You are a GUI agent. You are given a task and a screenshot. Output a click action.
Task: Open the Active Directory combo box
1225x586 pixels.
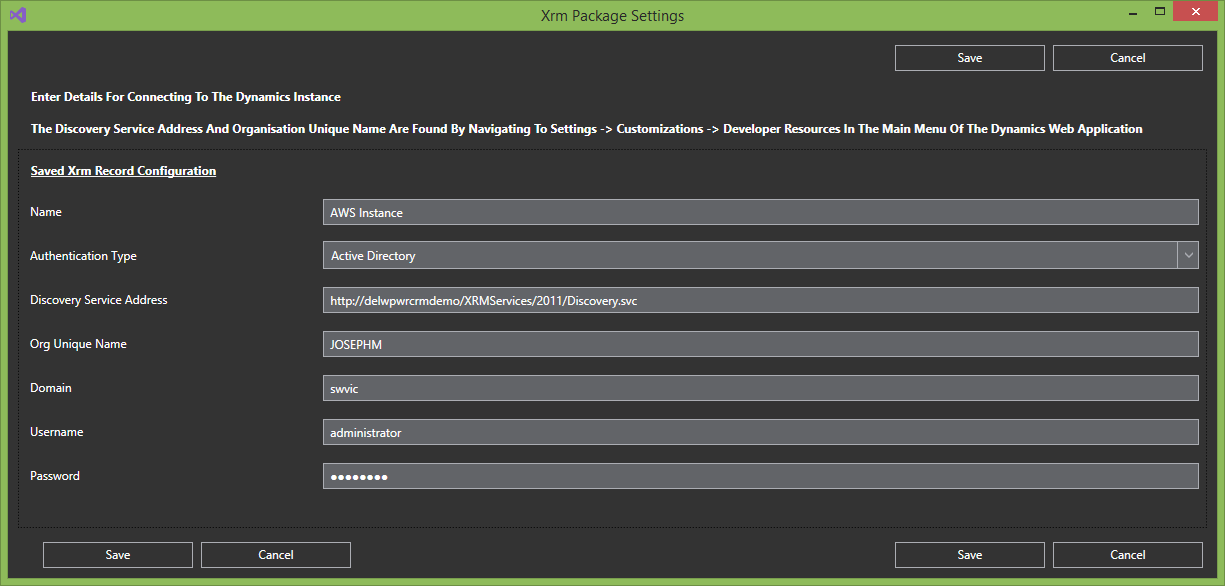click(750, 256)
